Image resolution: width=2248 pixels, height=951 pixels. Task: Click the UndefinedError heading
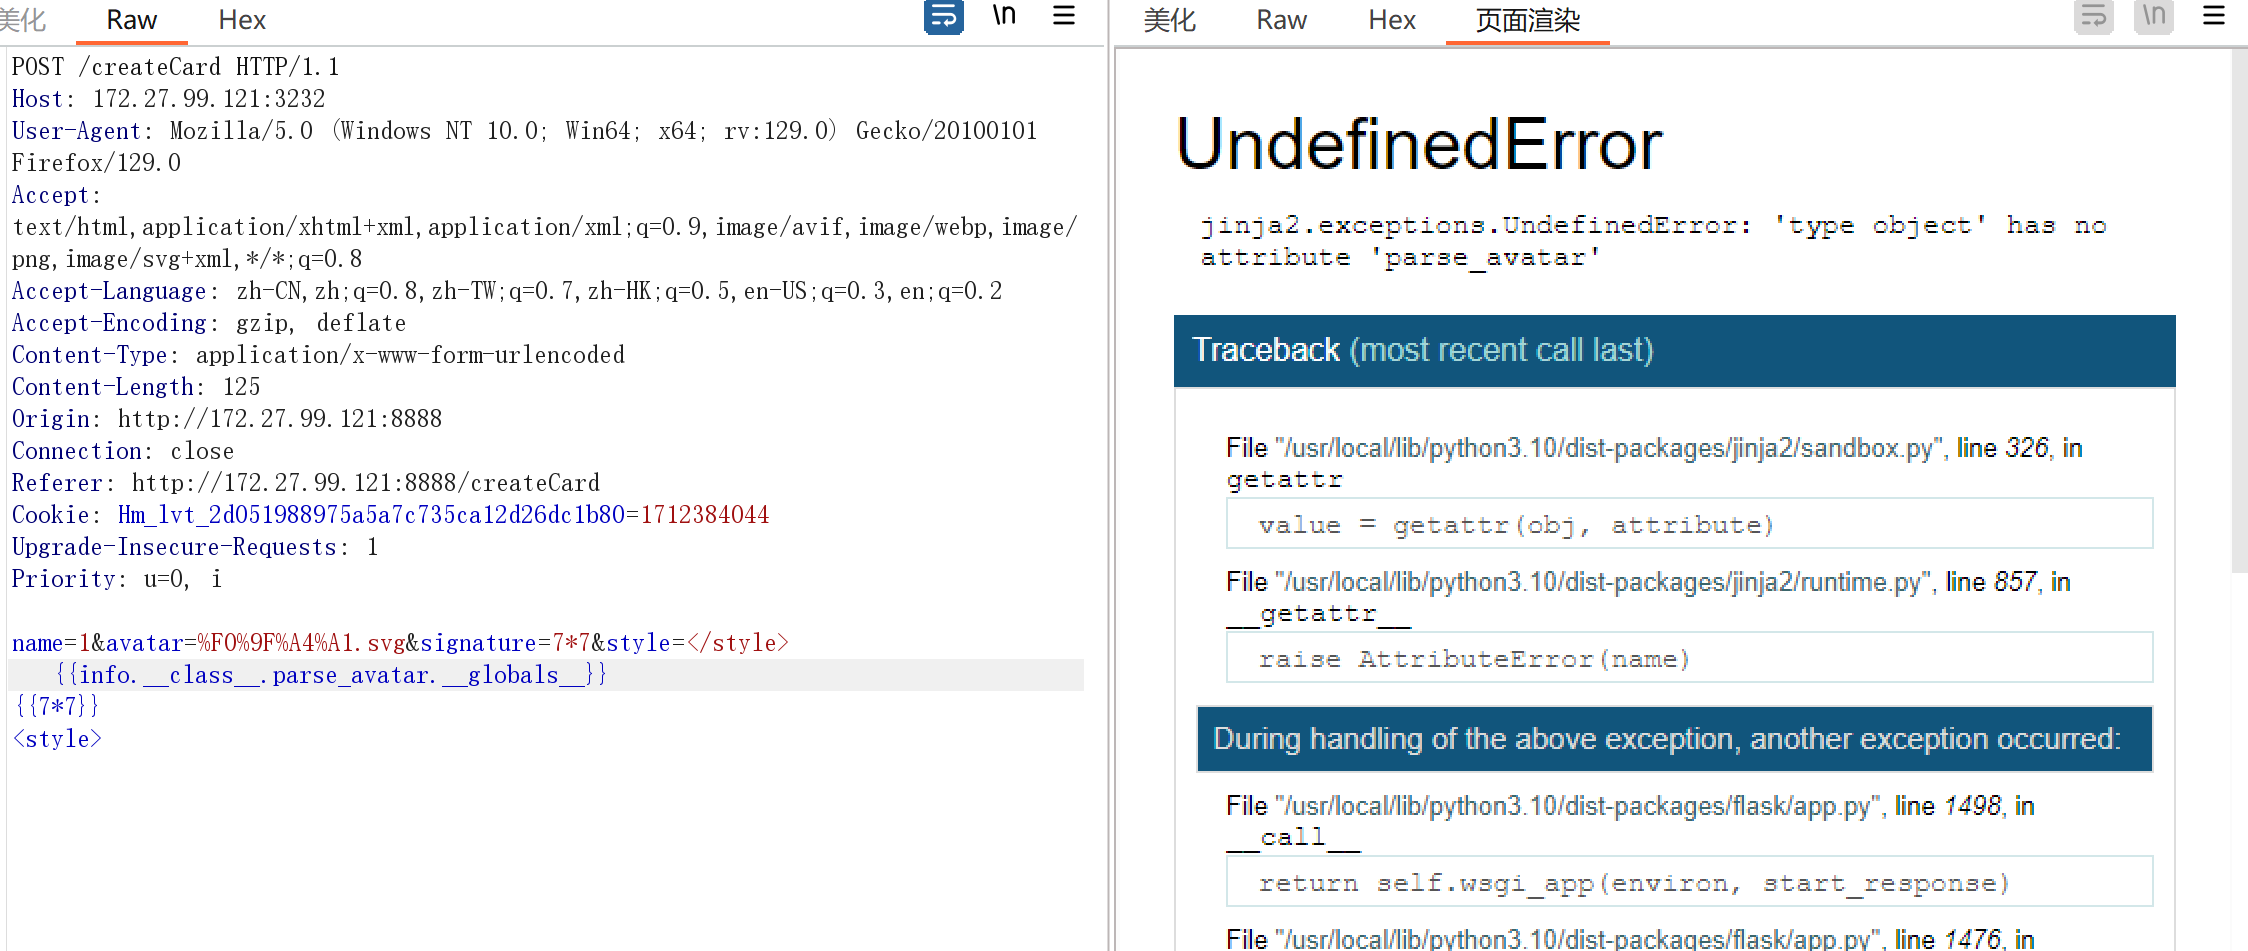[1419, 144]
